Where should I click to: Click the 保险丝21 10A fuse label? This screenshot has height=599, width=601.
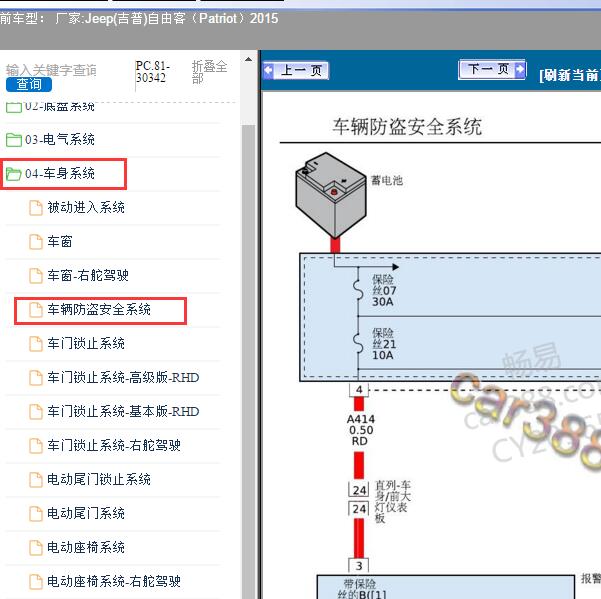point(384,344)
